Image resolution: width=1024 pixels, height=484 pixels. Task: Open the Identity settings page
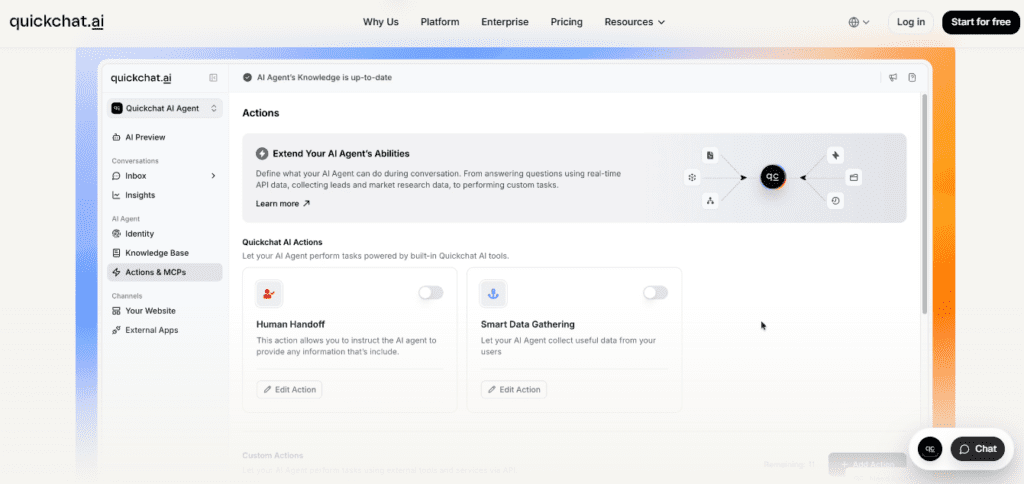pyautogui.click(x=165, y=233)
